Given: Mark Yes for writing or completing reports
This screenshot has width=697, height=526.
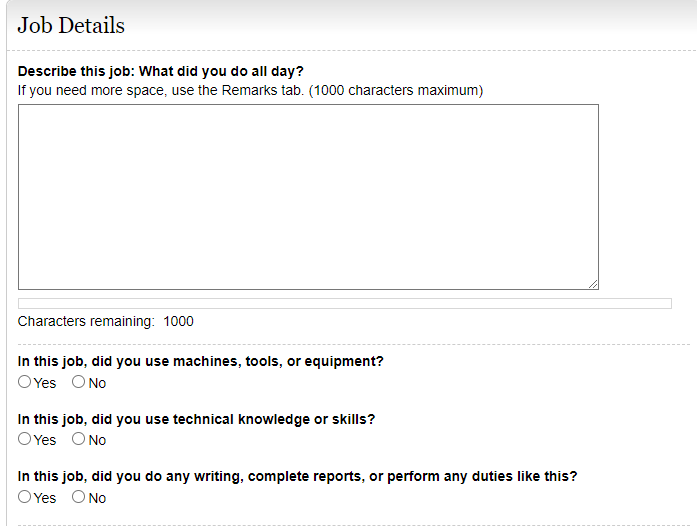Looking at the screenshot, I should (x=25, y=497).
